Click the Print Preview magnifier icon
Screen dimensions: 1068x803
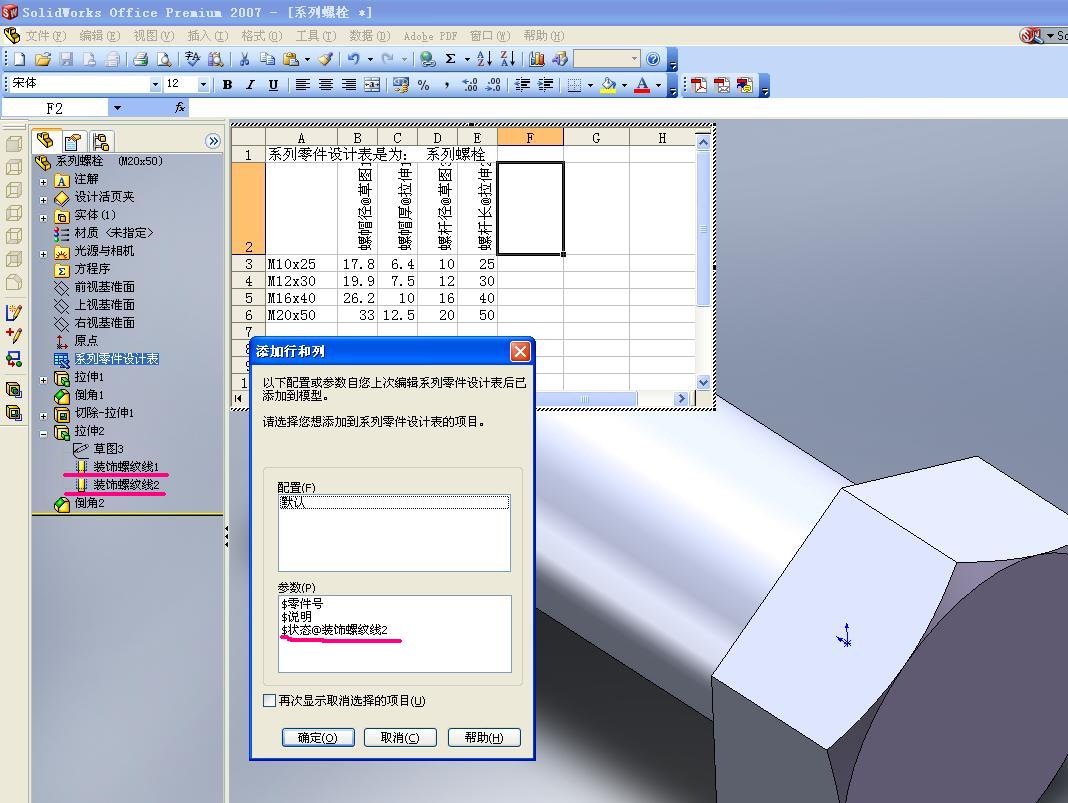tap(164, 60)
